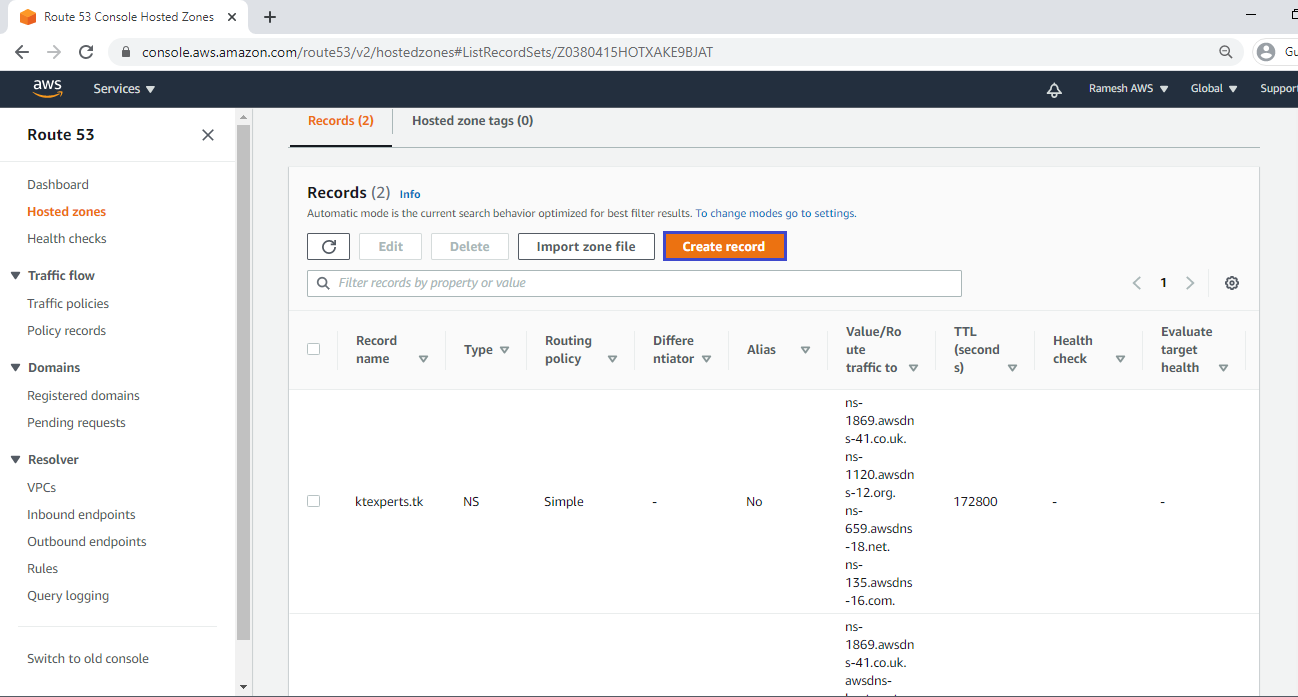Collapse the Domains section

point(15,368)
